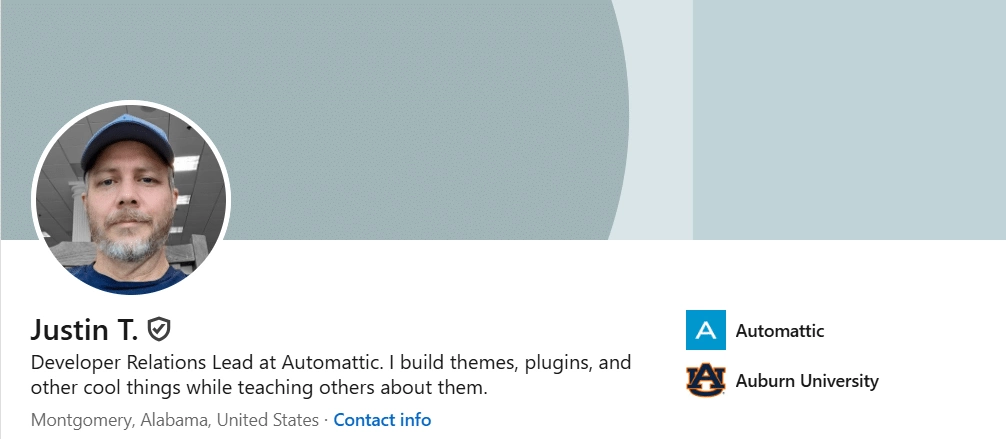This screenshot has width=1006, height=439.
Task: Click the Auburn University logo
Action: [705, 380]
